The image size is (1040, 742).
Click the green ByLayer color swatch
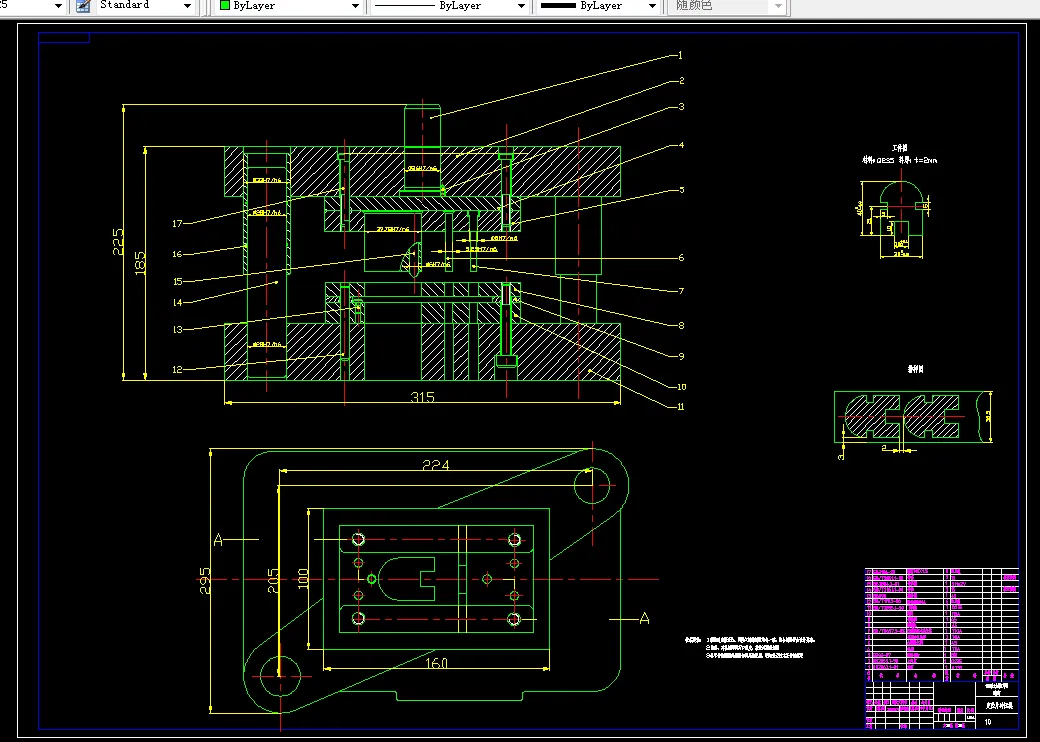[x=226, y=5]
